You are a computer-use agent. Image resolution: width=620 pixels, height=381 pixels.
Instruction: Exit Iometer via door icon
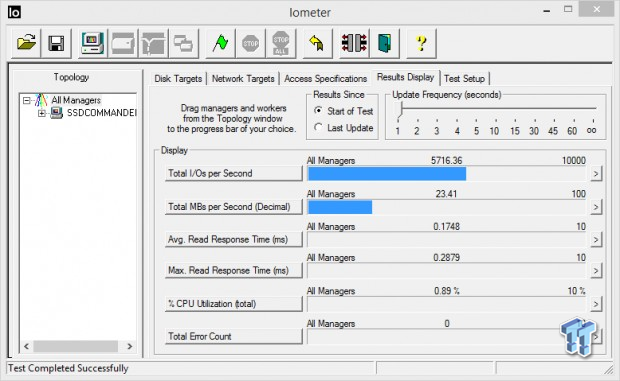(x=384, y=43)
